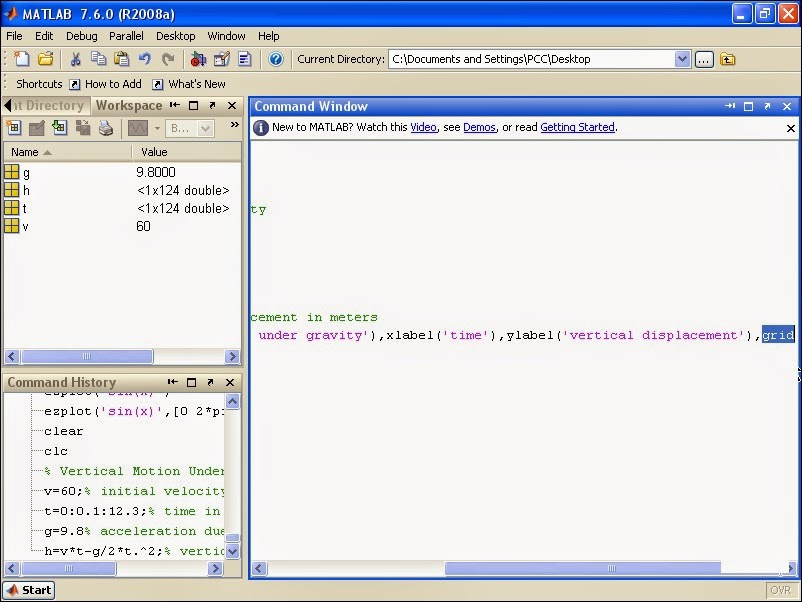Open the Debug menu
This screenshot has width=802, height=602.
coord(82,36)
